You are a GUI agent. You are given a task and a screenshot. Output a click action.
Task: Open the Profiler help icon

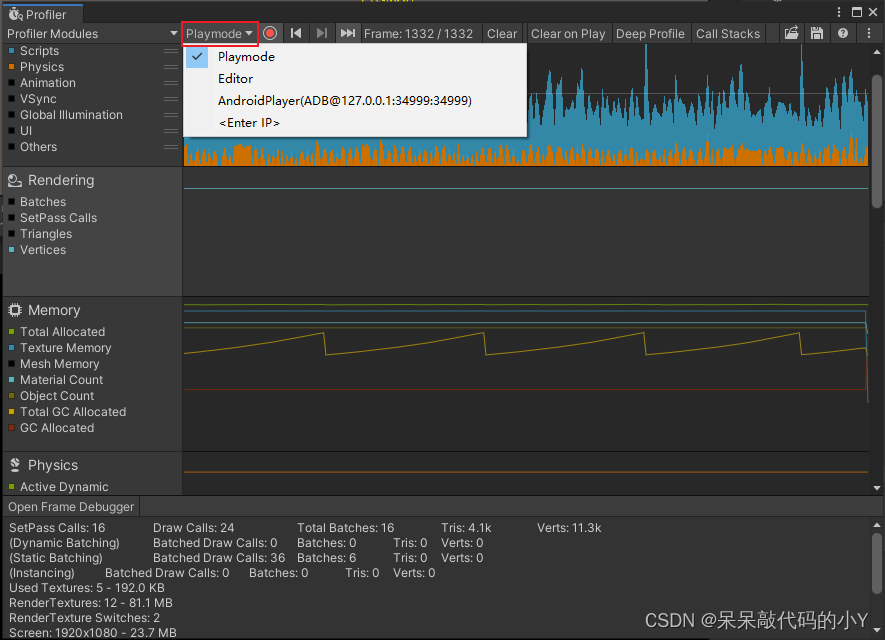click(843, 33)
